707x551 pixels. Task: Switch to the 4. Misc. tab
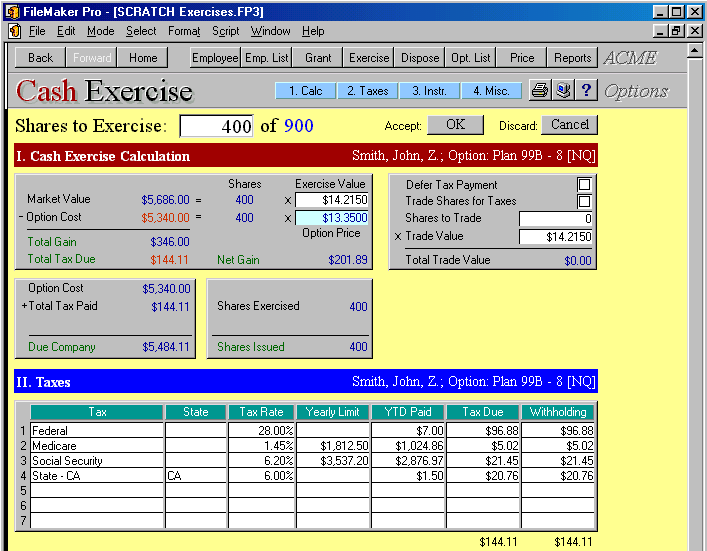tap(491, 91)
